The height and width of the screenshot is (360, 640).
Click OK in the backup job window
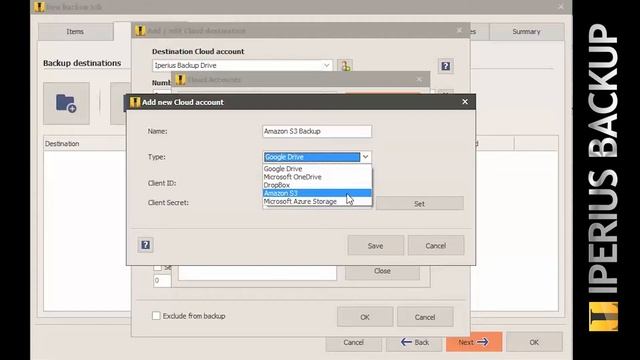(x=534, y=342)
